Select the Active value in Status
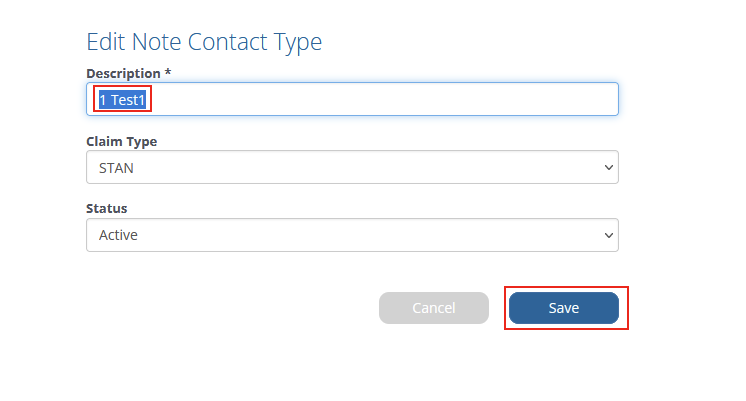This screenshot has width=746, height=401. [x=118, y=235]
